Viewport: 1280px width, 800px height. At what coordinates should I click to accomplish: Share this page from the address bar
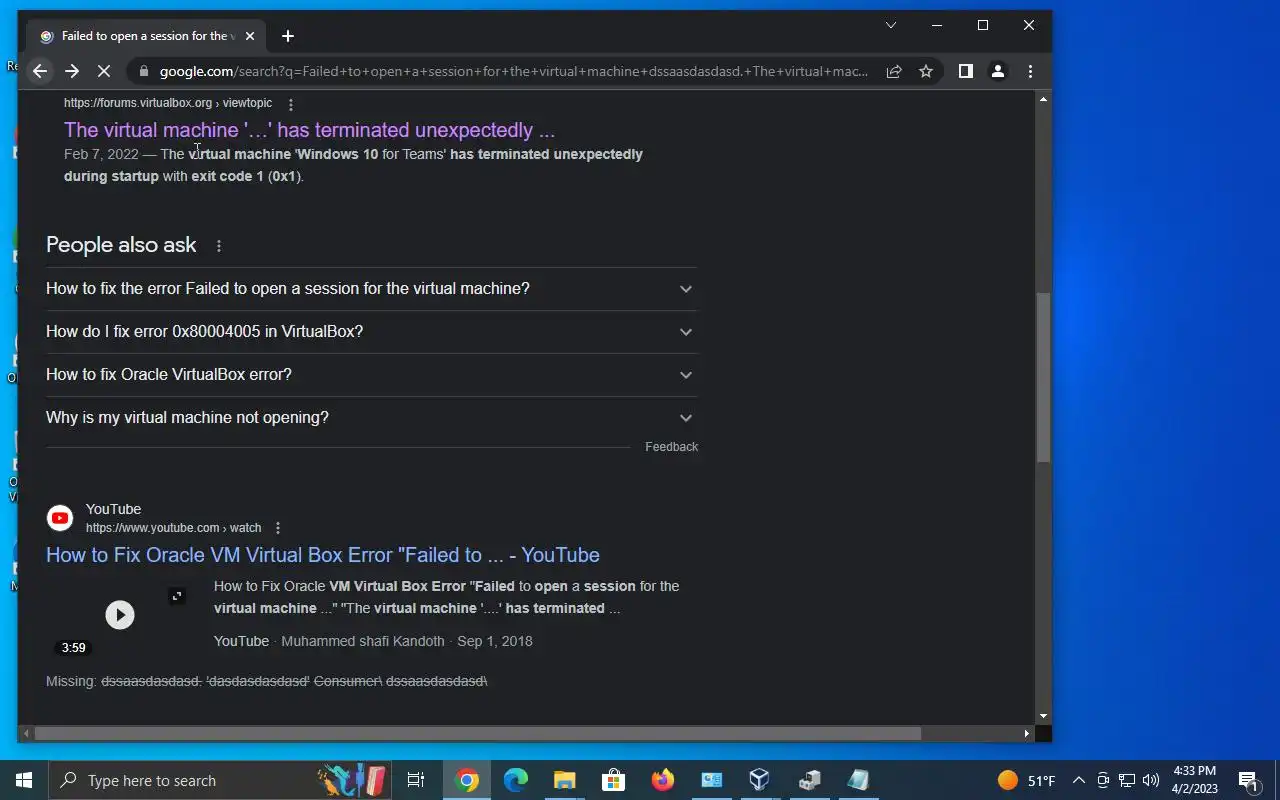pyautogui.click(x=894, y=71)
